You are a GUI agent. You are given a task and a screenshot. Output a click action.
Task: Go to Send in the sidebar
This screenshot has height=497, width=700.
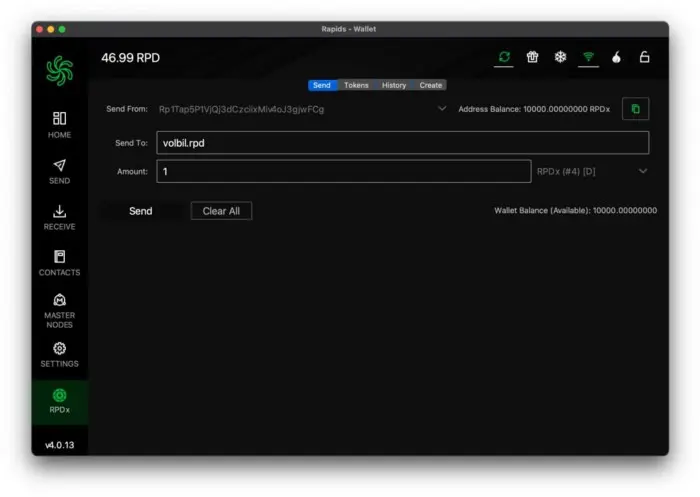pos(59,172)
